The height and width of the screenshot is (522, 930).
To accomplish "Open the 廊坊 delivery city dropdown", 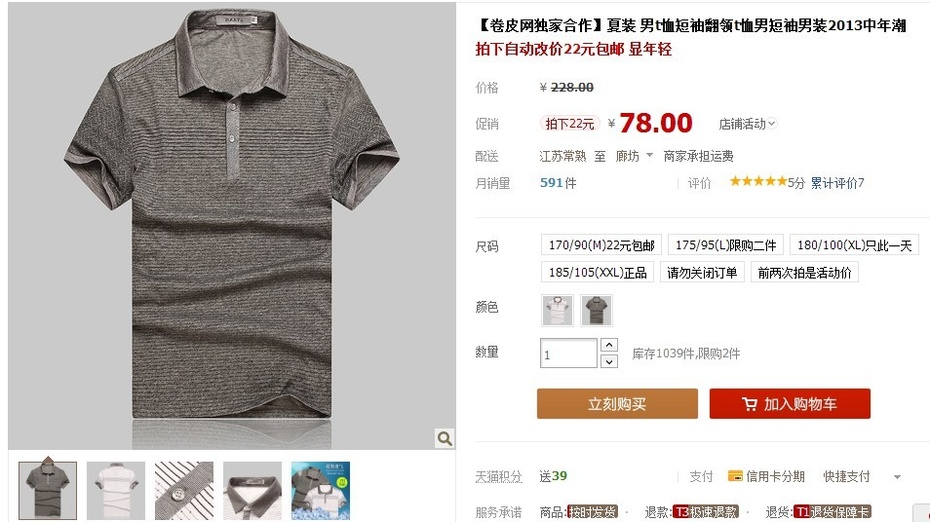I will [x=634, y=156].
